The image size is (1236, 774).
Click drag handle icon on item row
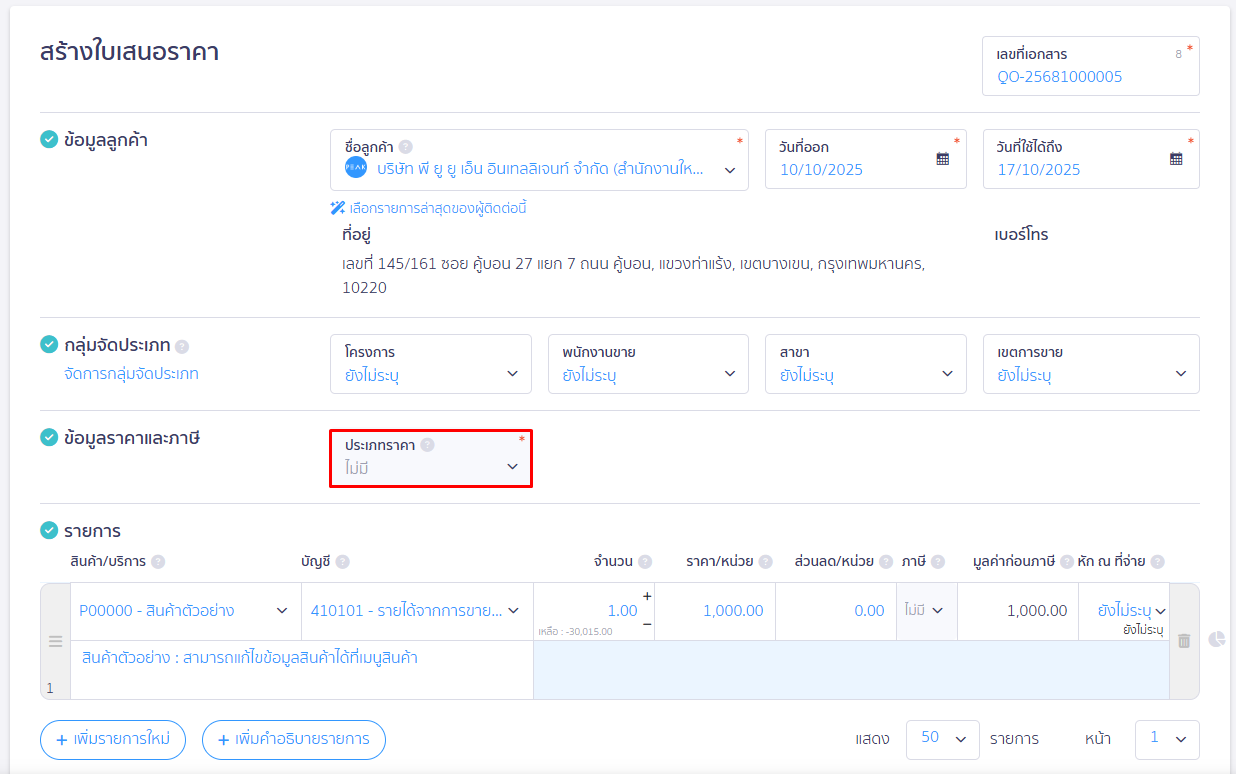[x=56, y=641]
